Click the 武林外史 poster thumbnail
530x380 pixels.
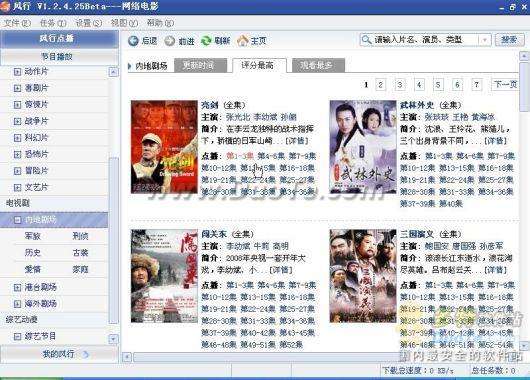click(363, 147)
